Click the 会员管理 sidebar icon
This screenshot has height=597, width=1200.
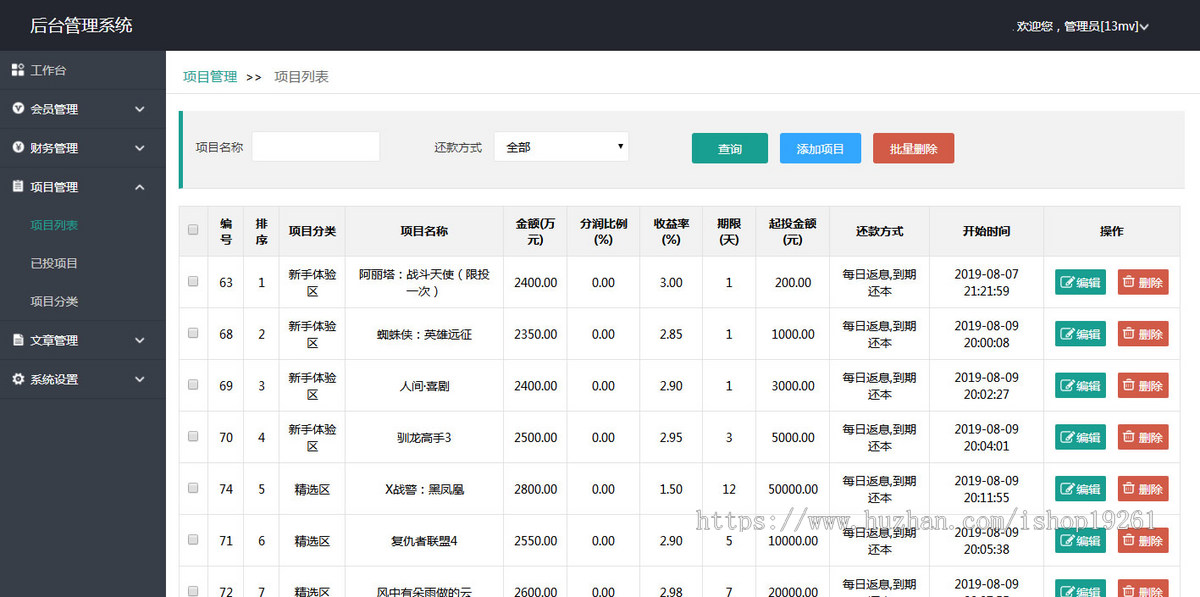(18, 108)
